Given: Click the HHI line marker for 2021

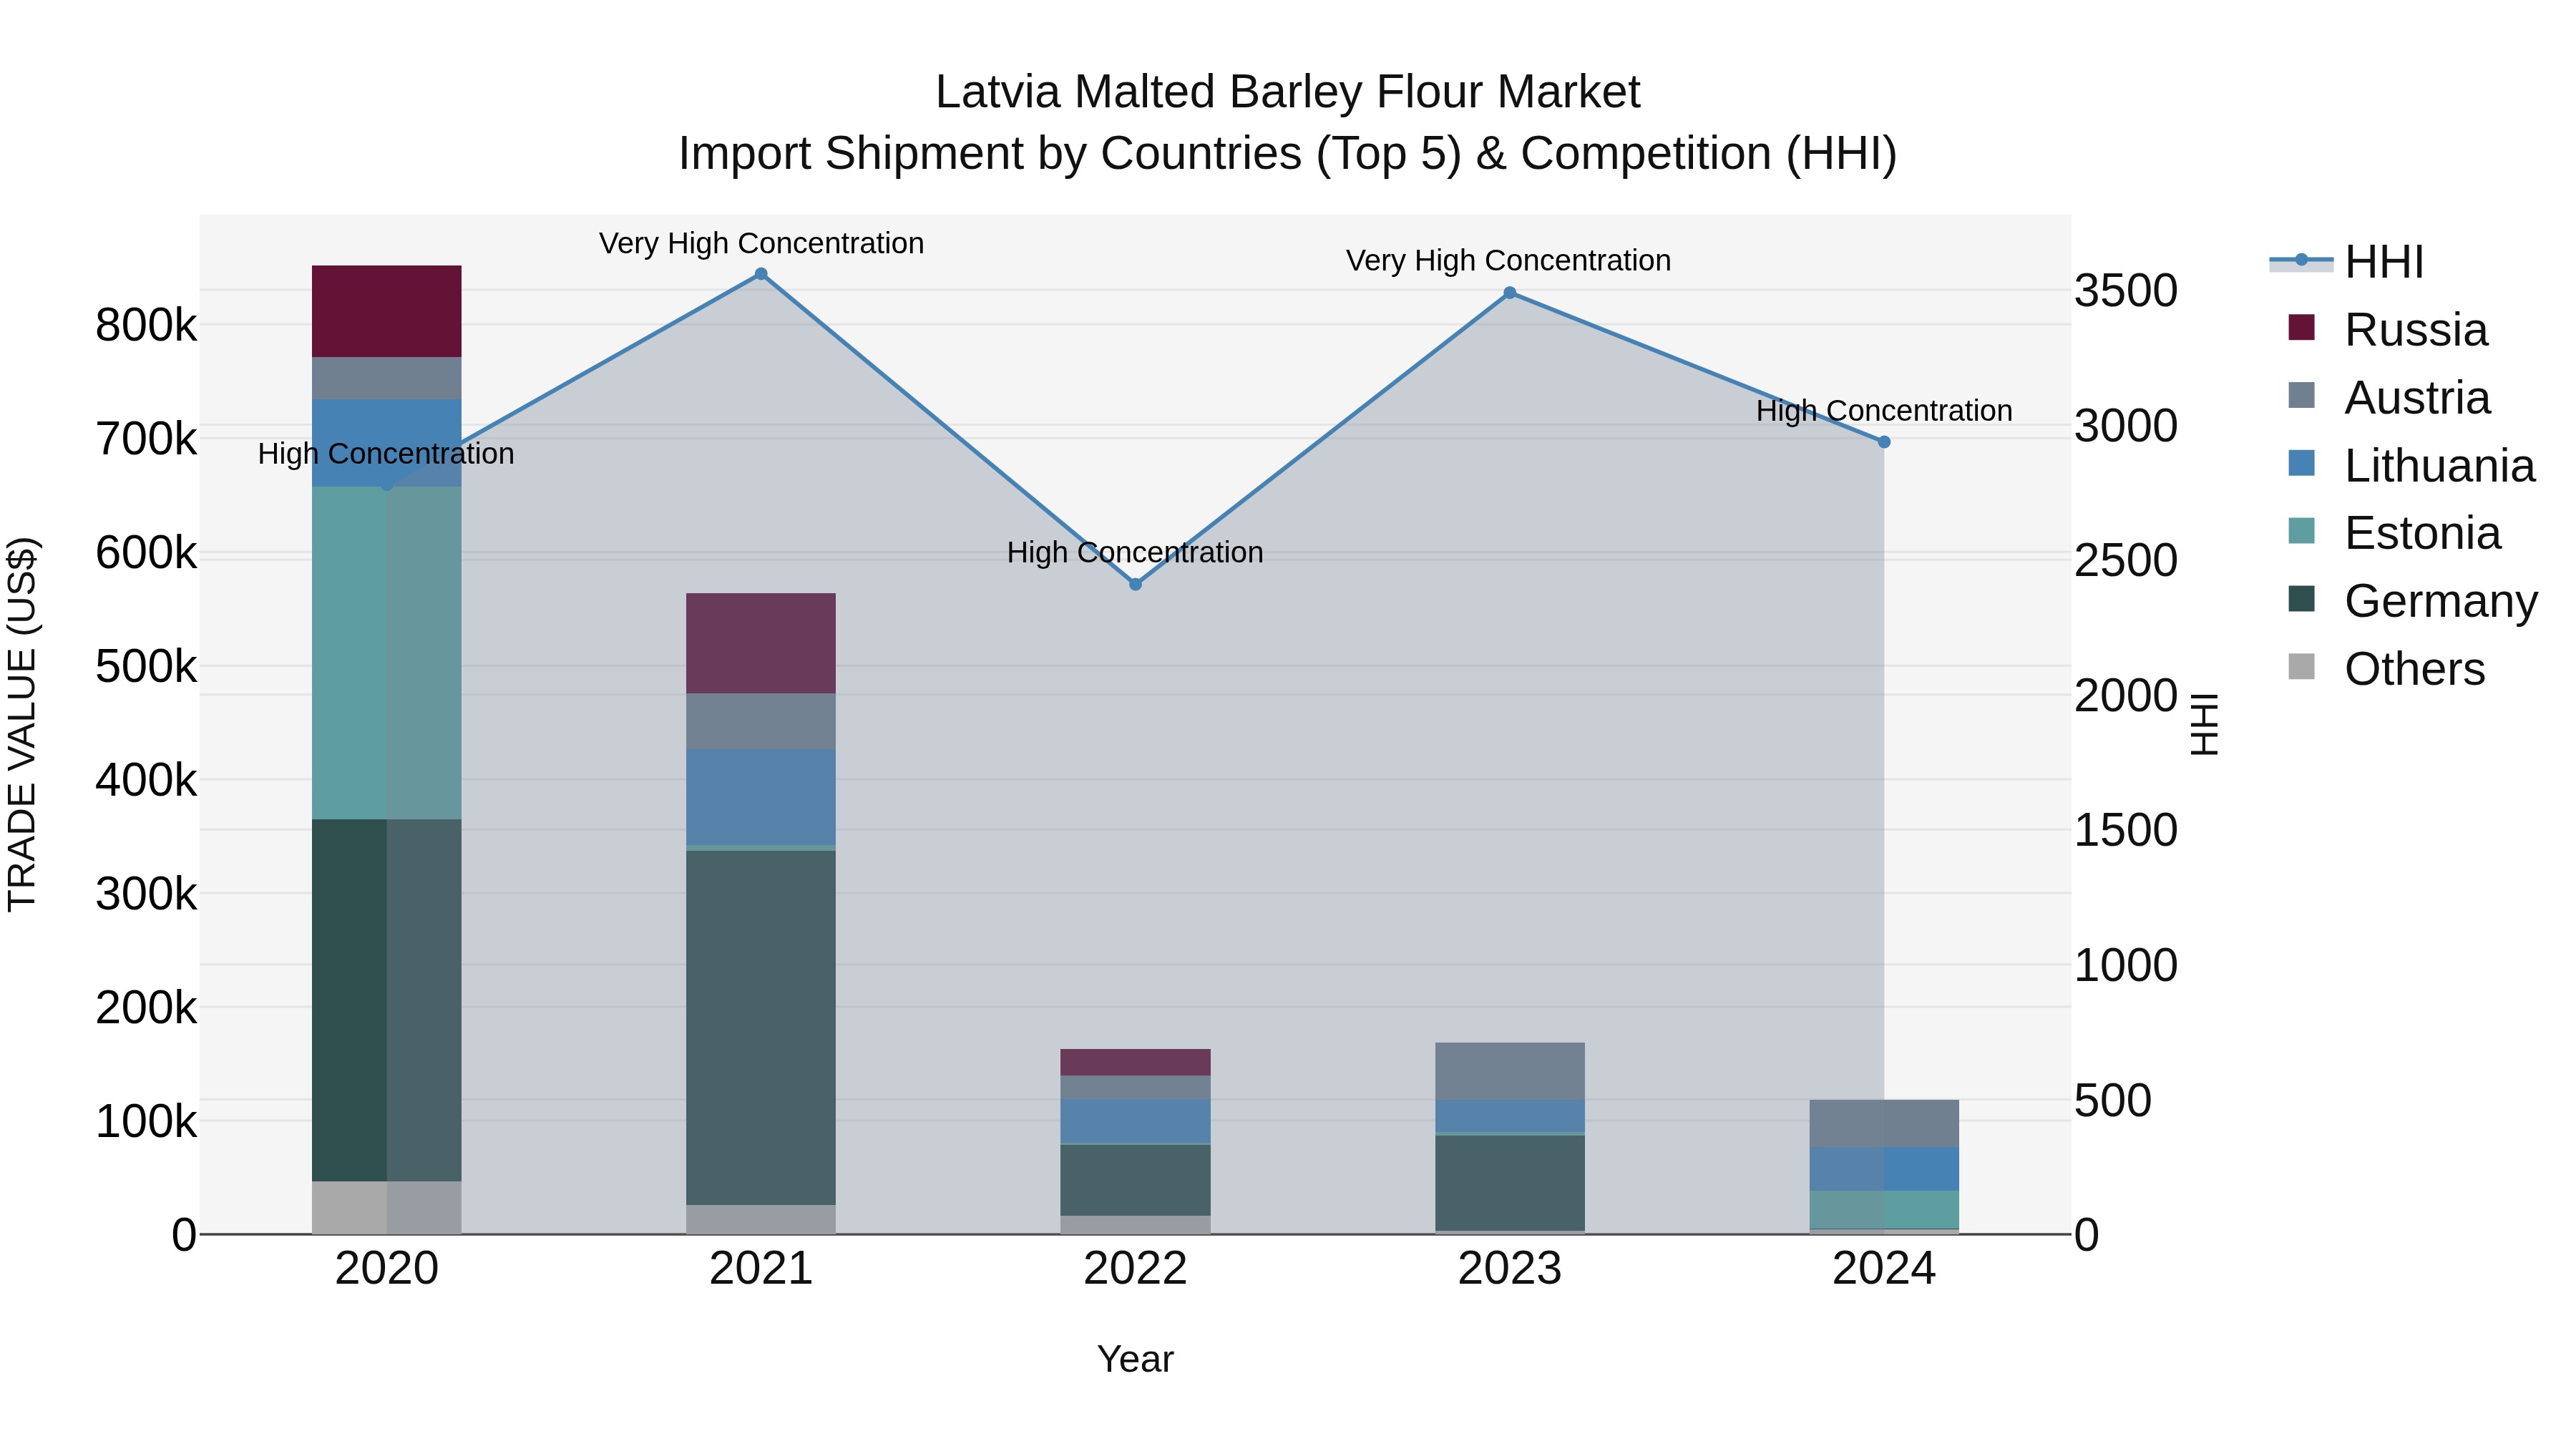Looking at the screenshot, I should 761,274.
